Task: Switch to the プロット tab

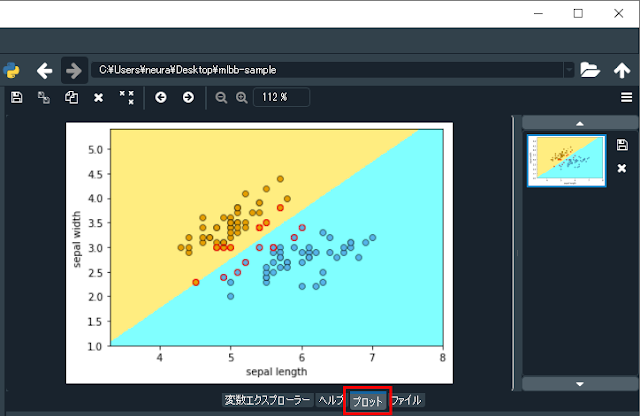Action: pyautogui.click(x=368, y=401)
